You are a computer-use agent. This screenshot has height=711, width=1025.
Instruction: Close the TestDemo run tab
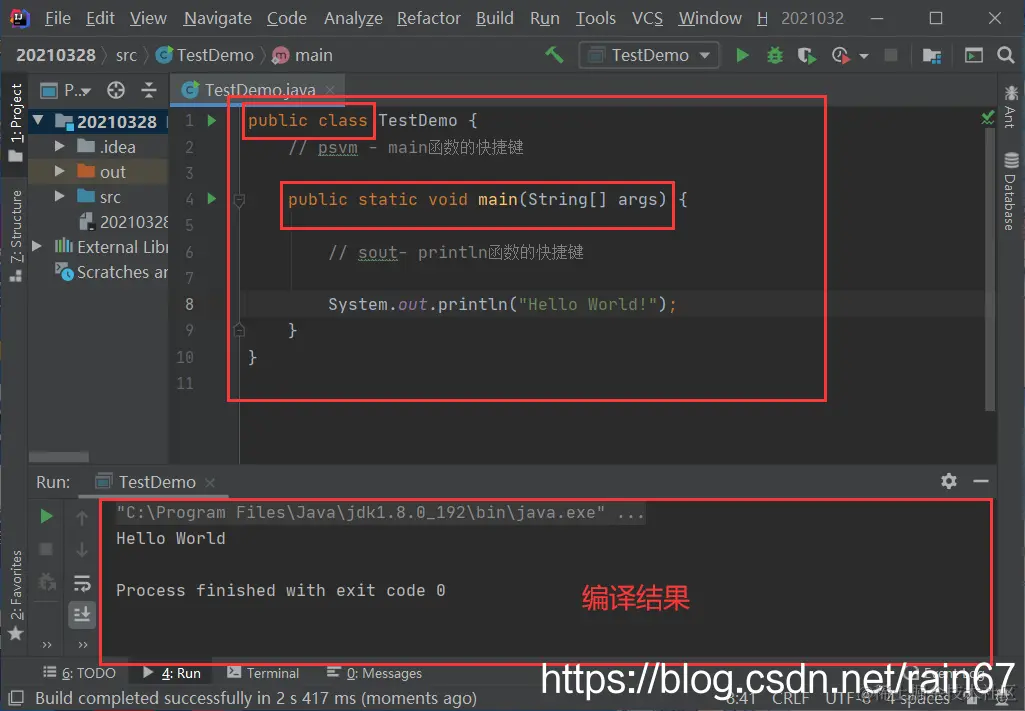point(210,483)
